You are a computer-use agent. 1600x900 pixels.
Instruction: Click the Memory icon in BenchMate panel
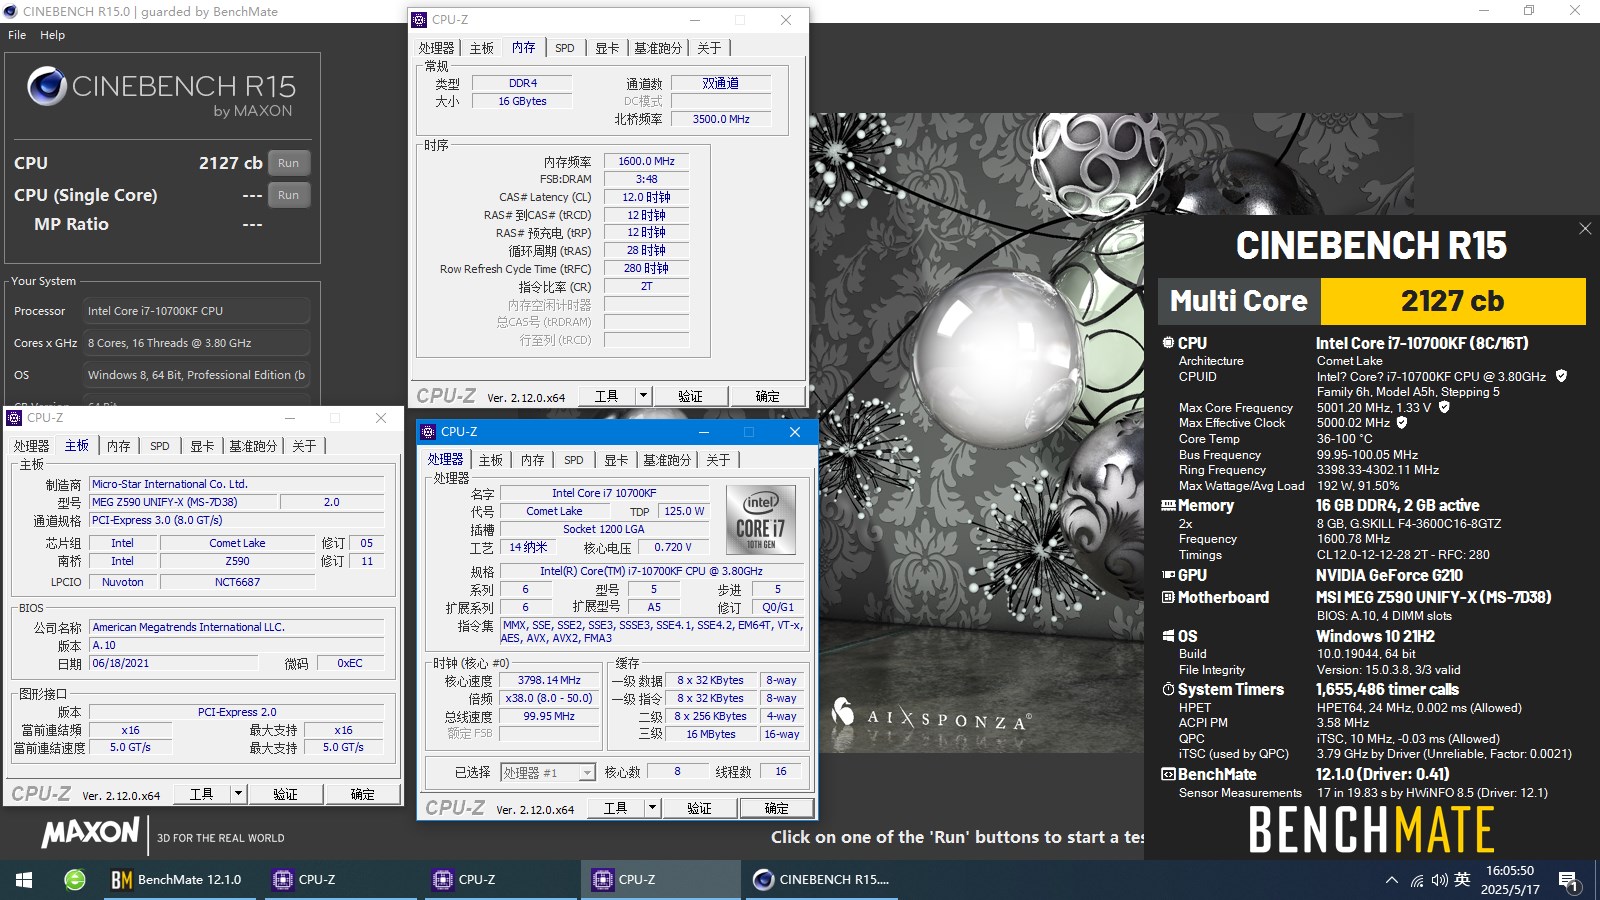pyautogui.click(x=1168, y=506)
